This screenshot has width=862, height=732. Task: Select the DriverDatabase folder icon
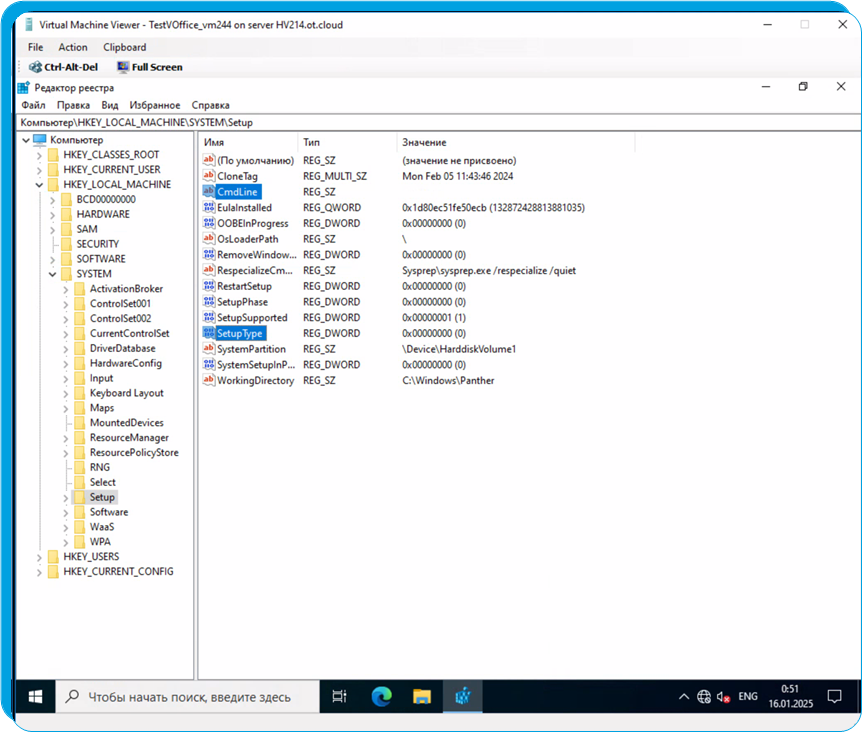pos(80,348)
